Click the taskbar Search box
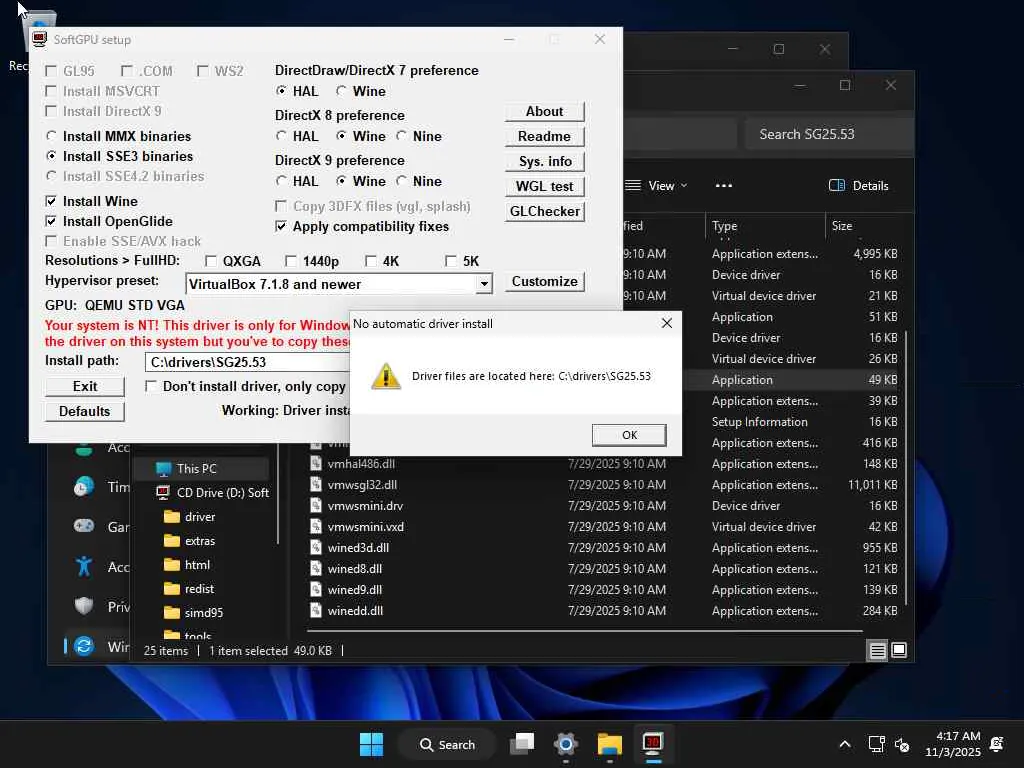Viewport: 1024px width, 768px height. pyautogui.click(x=448, y=744)
